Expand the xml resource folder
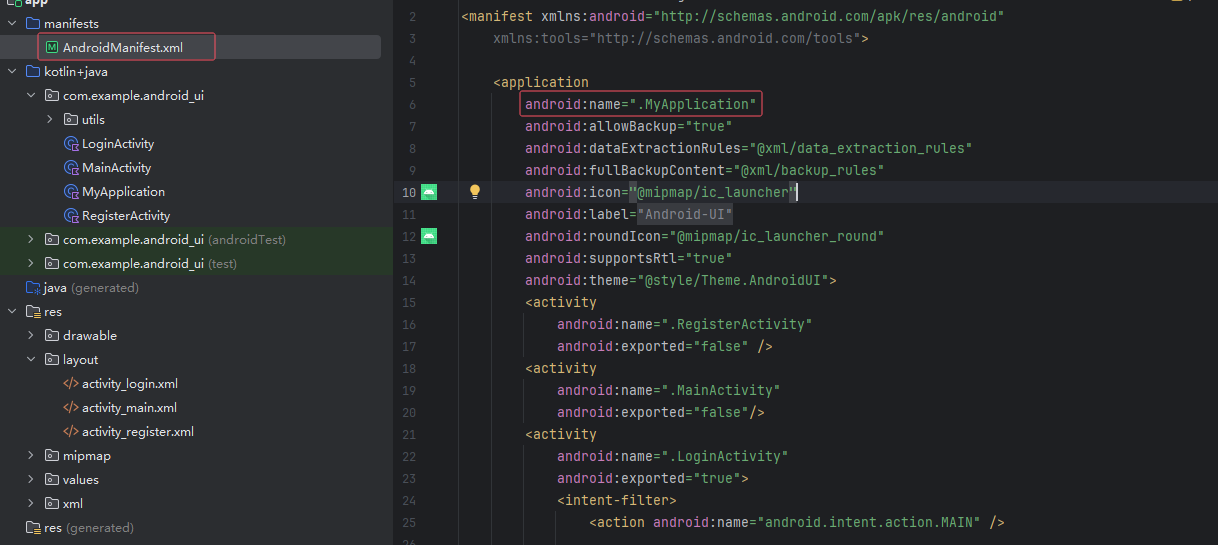 click(x=31, y=504)
